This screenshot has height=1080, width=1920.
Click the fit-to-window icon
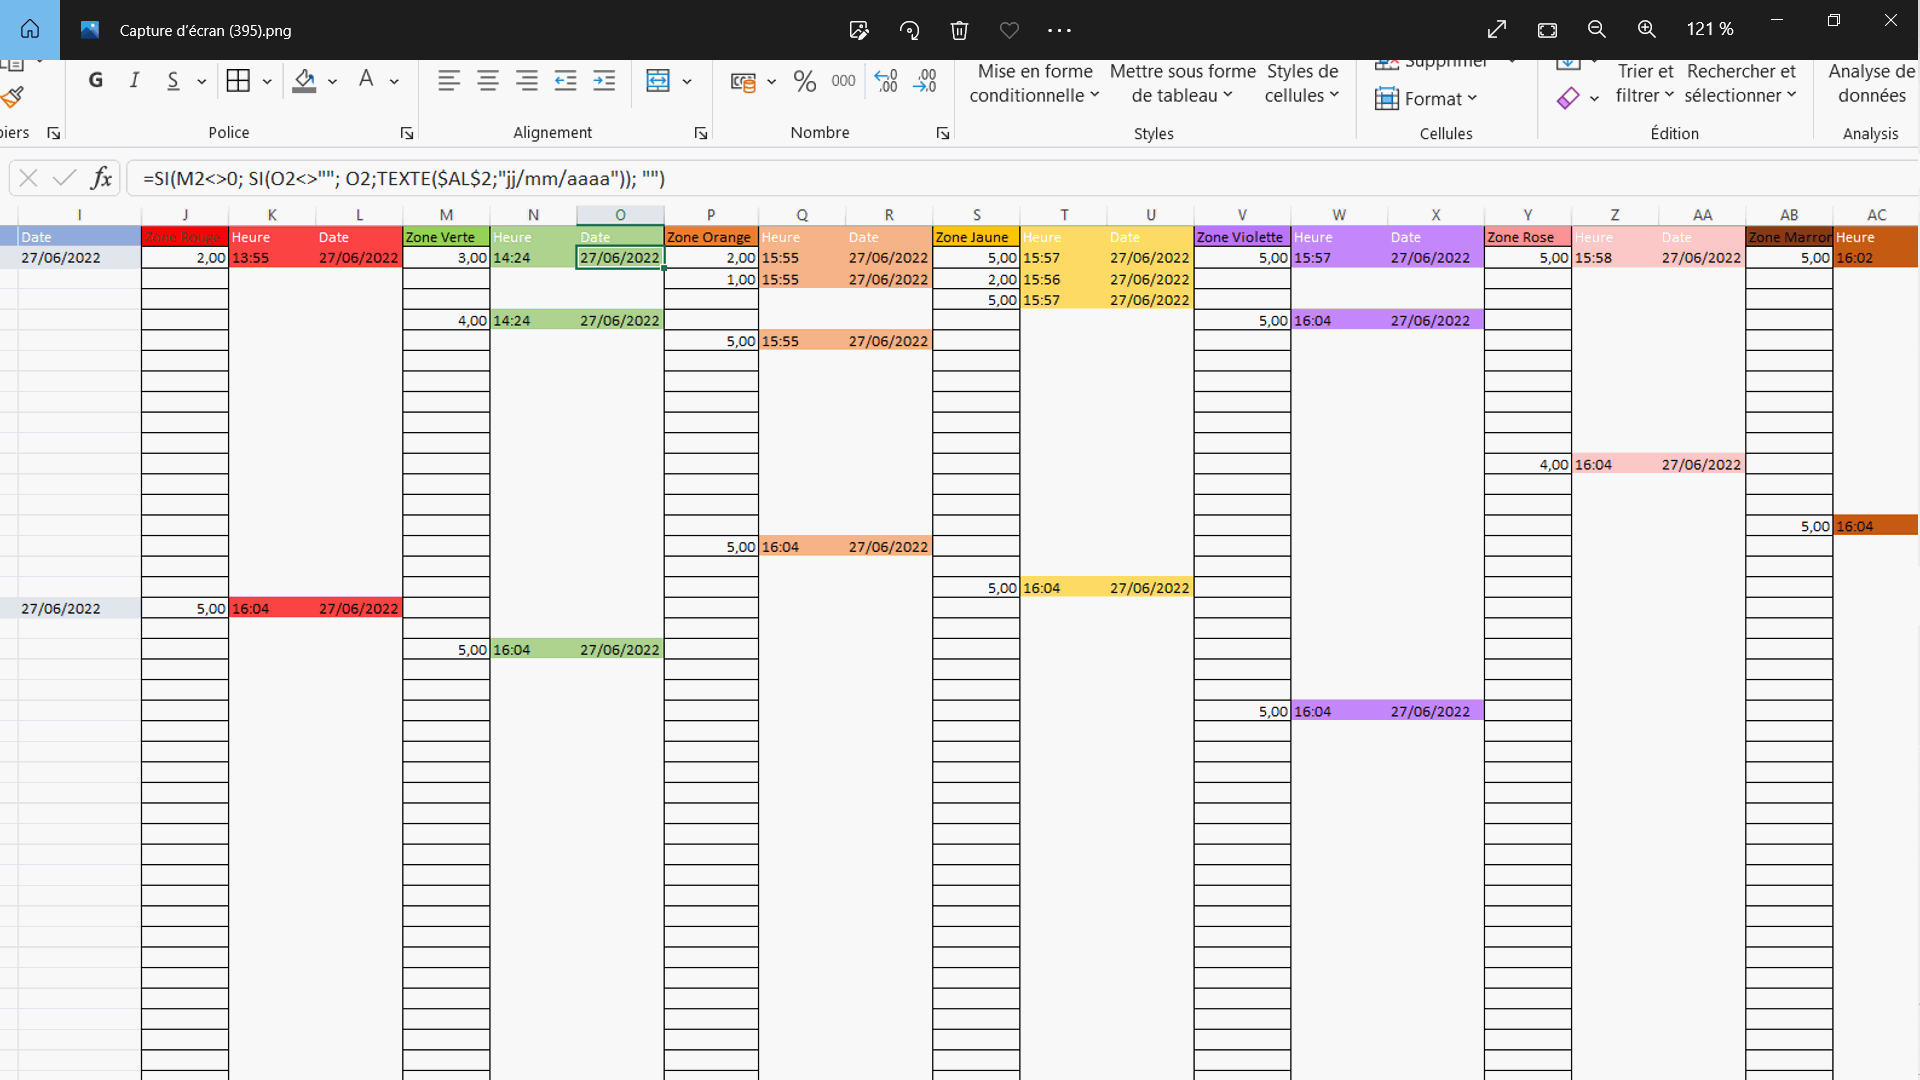(1547, 30)
